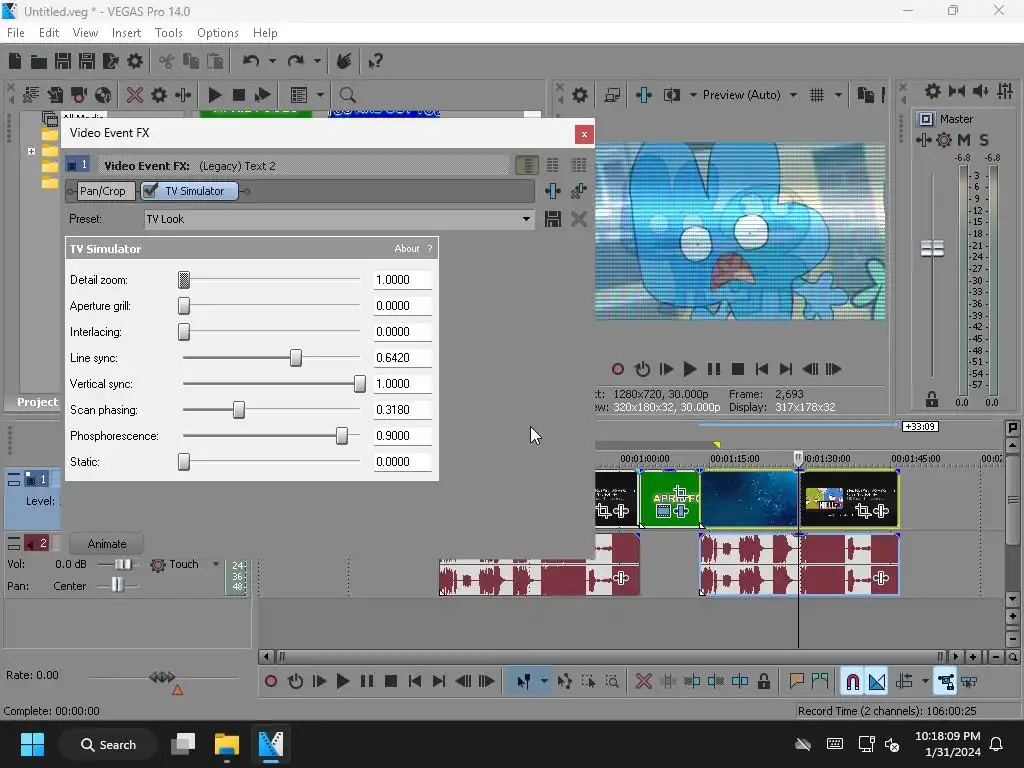This screenshot has width=1024, height=768.
Task: Open the Options menu
Action: pyautogui.click(x=217, y=33)
